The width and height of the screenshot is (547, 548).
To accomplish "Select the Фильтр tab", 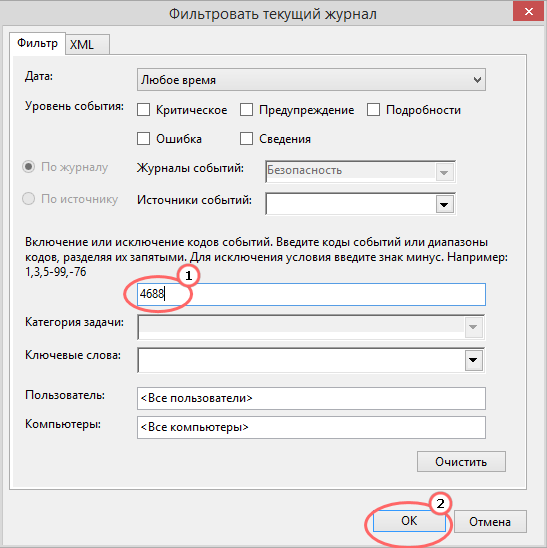I will (x=37, y=43).
